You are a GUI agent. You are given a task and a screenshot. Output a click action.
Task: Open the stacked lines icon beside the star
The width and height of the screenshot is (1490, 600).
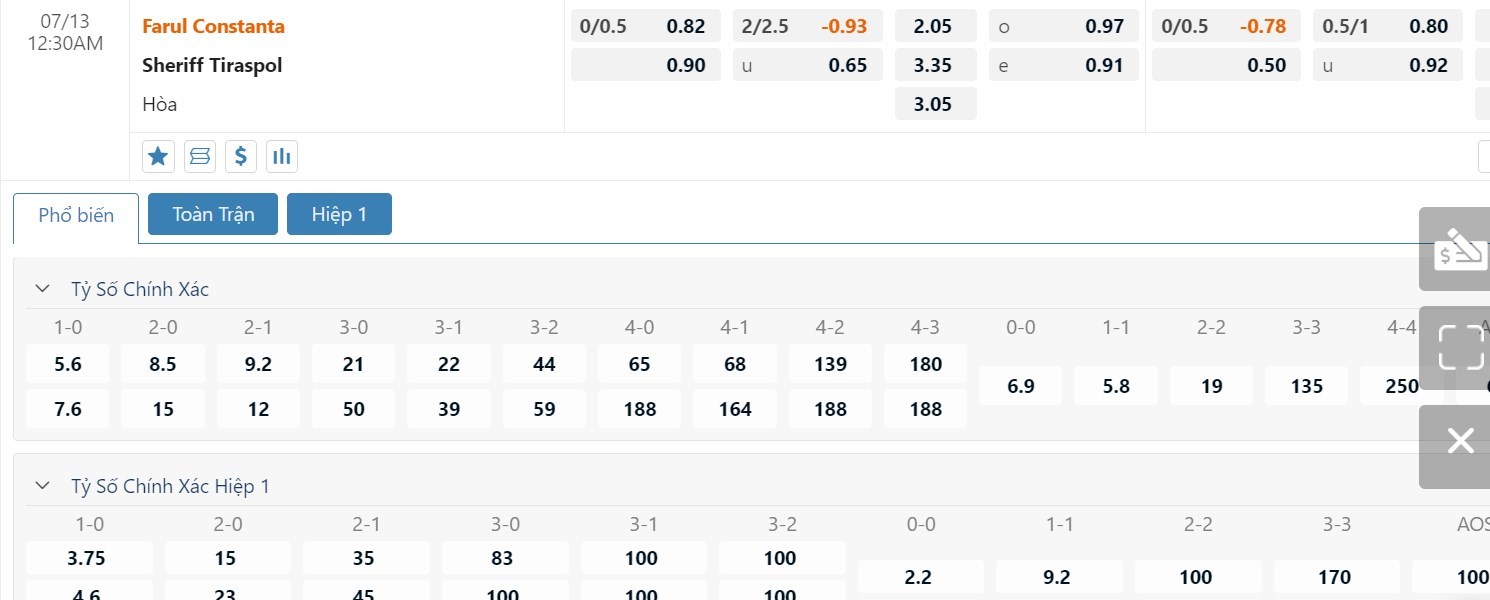200,156
